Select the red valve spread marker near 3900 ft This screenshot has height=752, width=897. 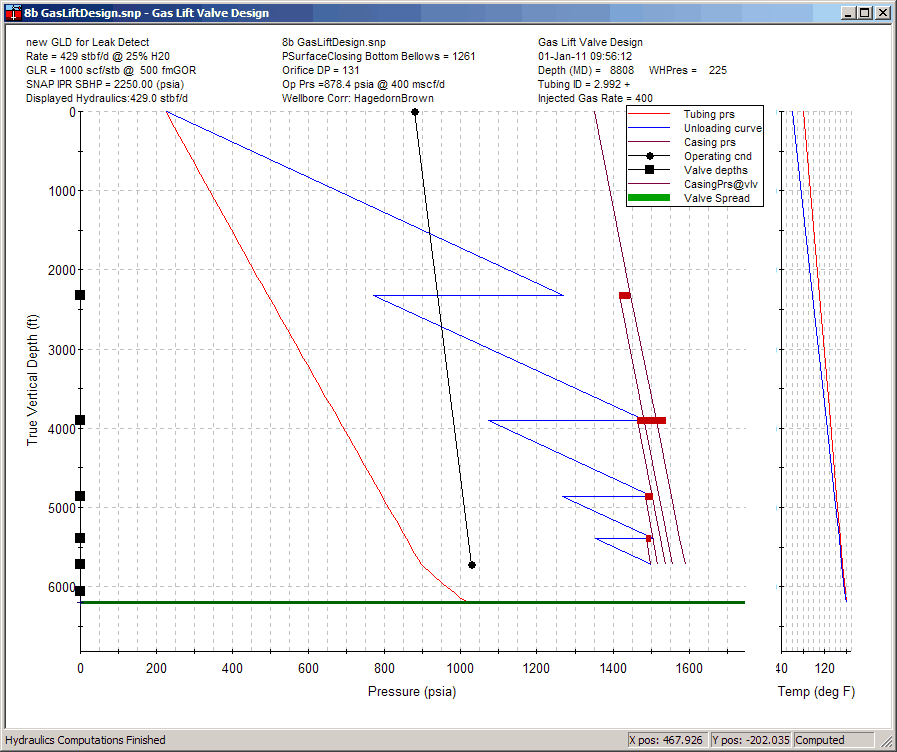[x=652, y=420]
